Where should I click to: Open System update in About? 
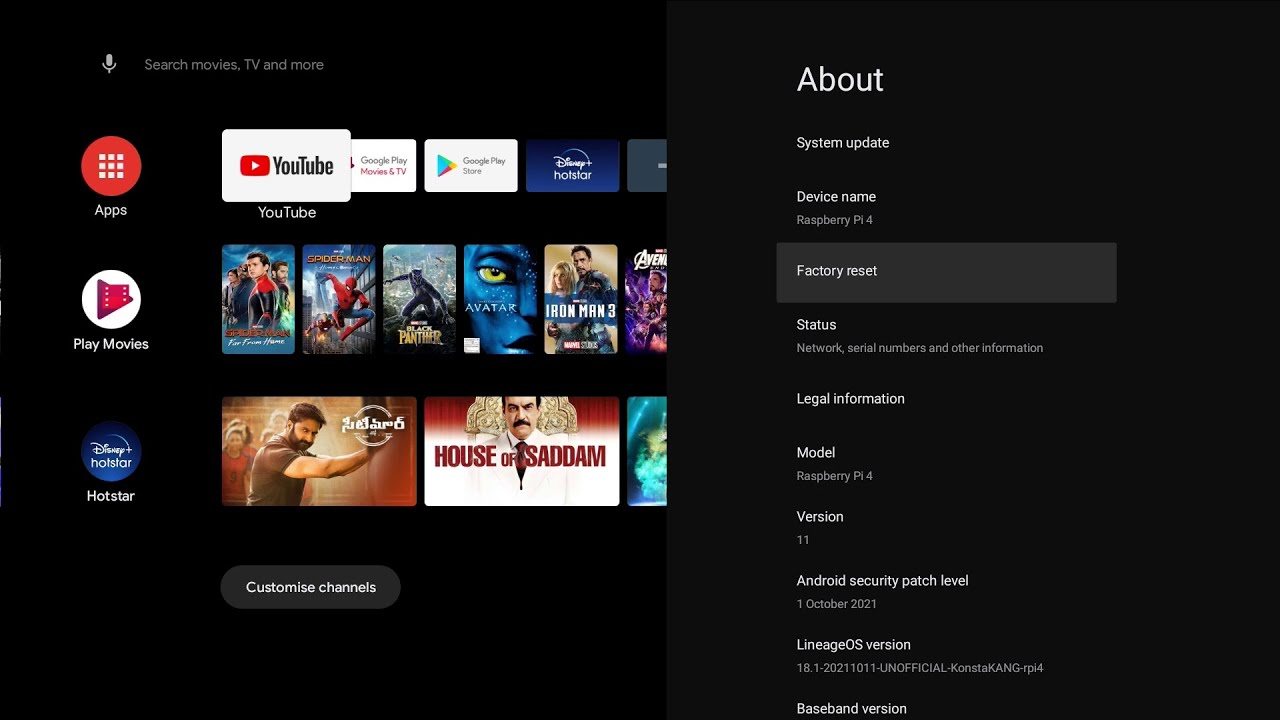tap(946, 143)
